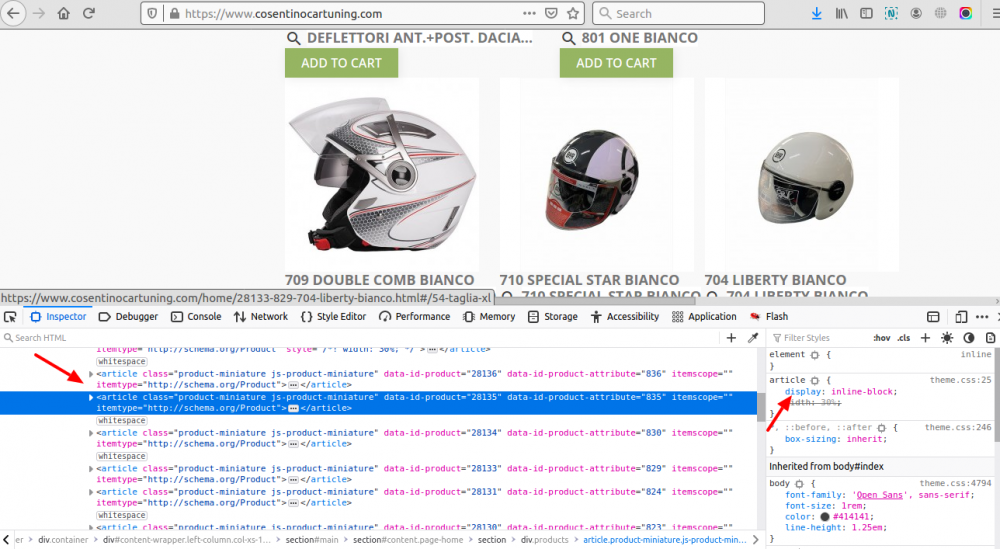Click the display: inline-block declaration value
The width and height of the screenshot is (1000, 549).
864,392
